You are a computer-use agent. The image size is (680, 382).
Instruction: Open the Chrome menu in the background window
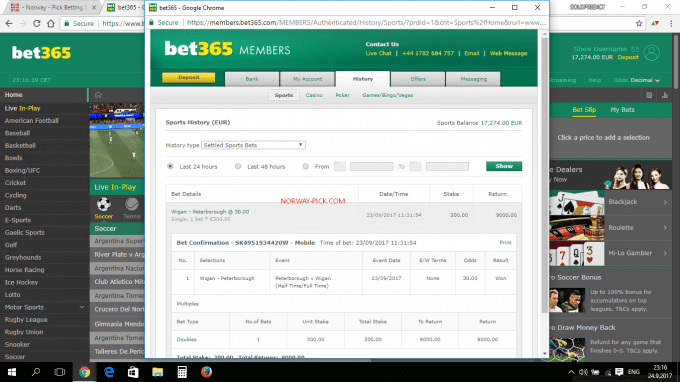coord(671,23)
